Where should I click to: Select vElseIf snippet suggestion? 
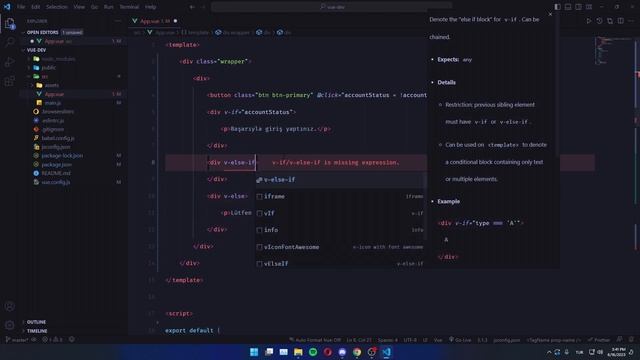tap(340, 264)
